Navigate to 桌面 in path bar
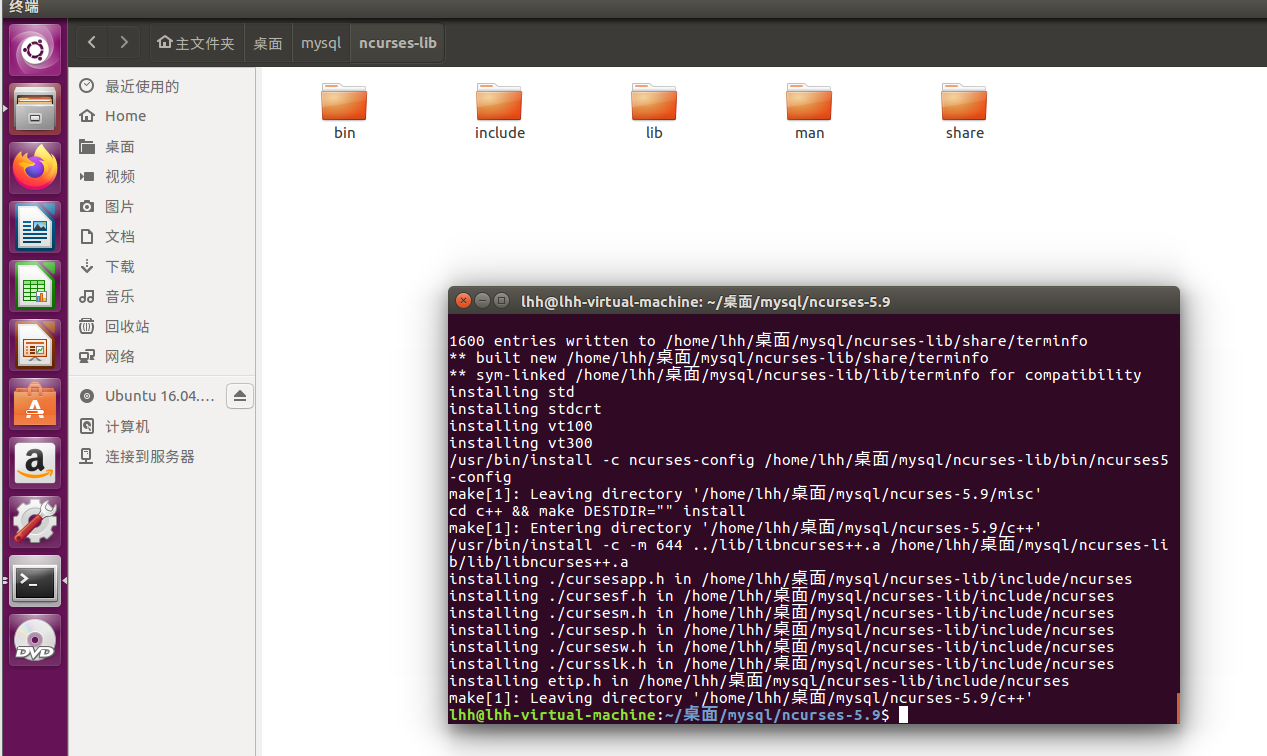The image size is (1267, 756). coord(268,43)
